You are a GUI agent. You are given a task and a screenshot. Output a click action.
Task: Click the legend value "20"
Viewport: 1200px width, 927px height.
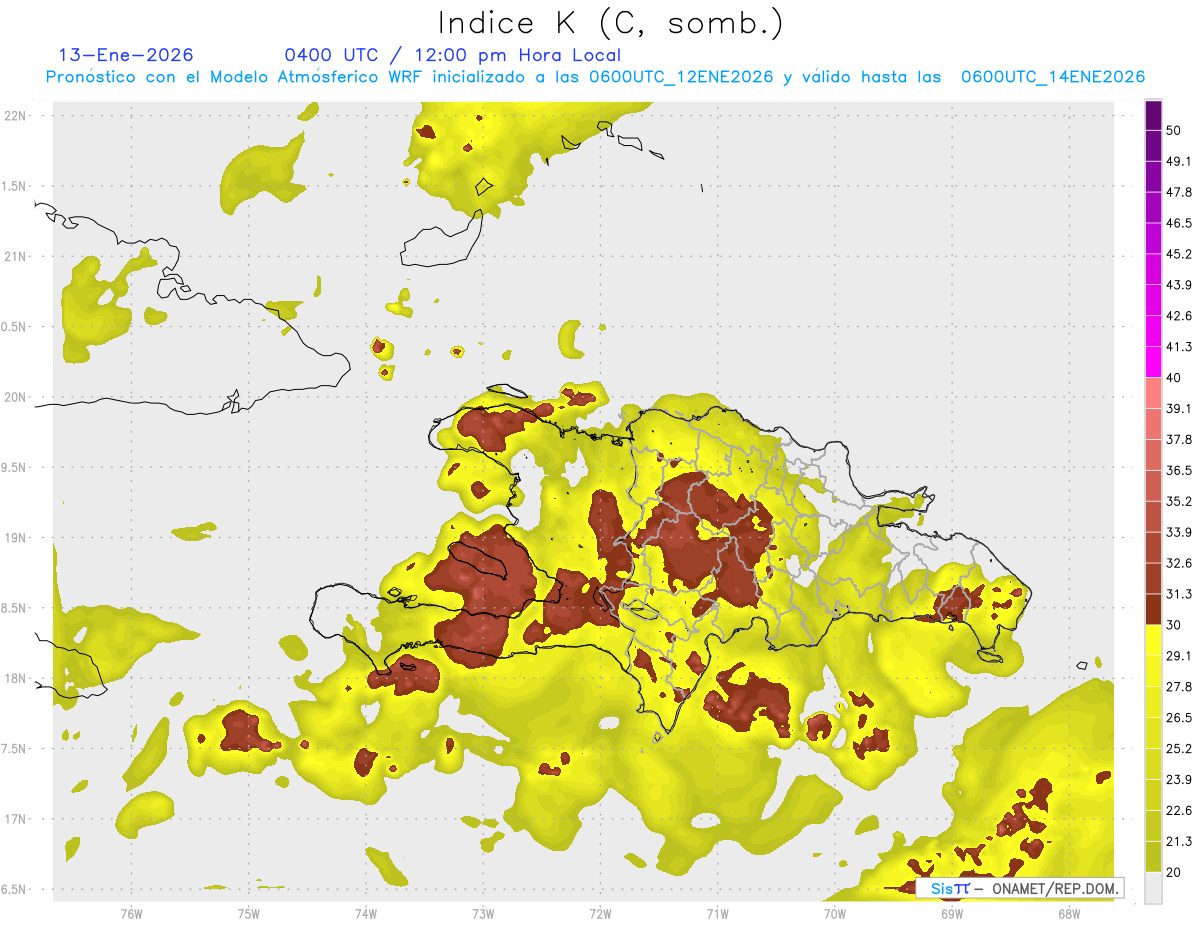coord(1174,873)
